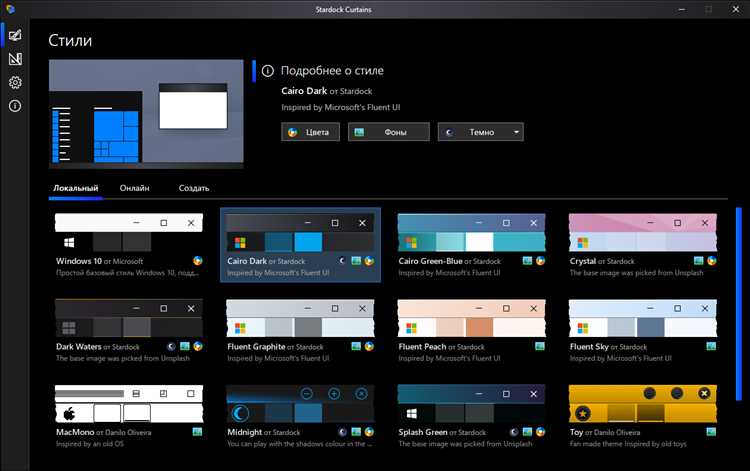The height and width of the screenshot is (471, 750).
Task: Select the Windows 10 style thumbnail
Action: [x=129, y=232]
